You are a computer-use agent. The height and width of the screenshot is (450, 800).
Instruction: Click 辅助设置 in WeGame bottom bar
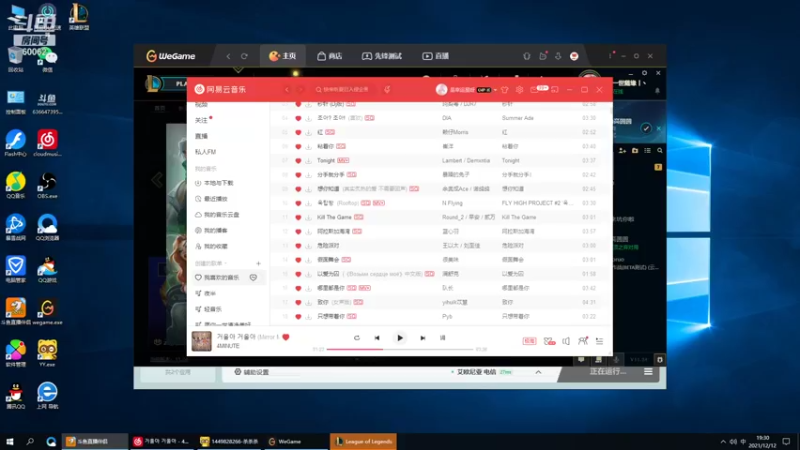[252, 372]
